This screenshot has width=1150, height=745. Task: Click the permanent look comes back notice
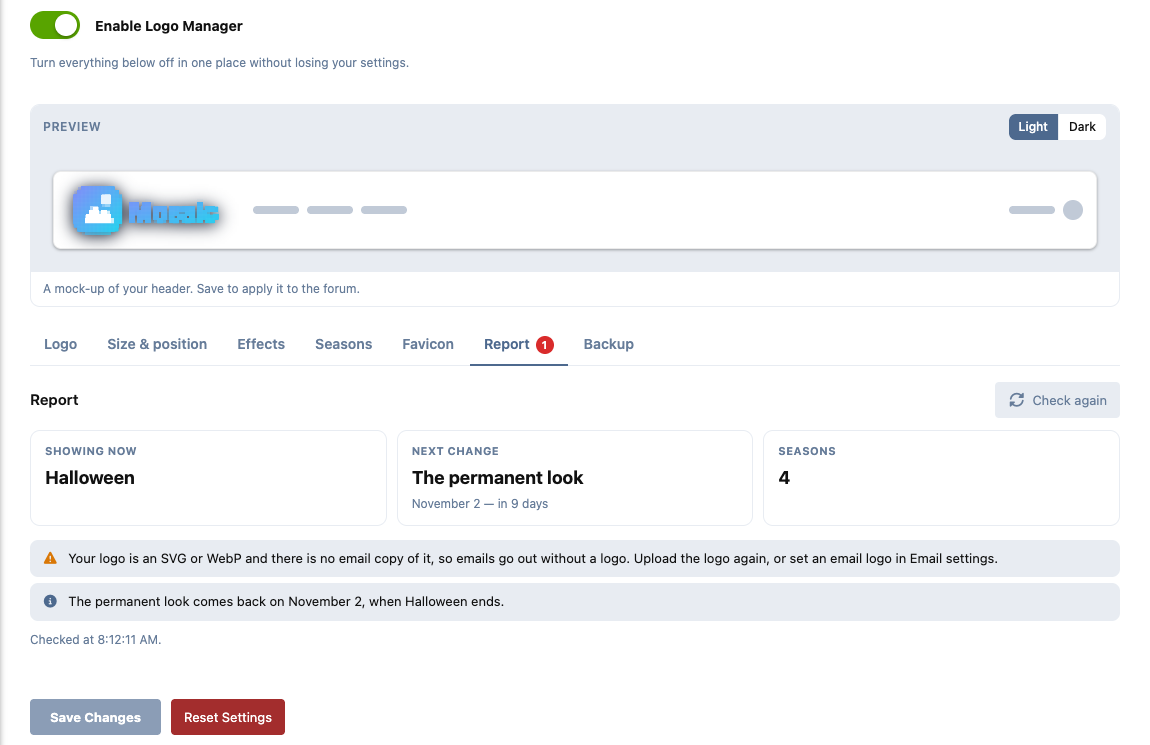point(575,602)
